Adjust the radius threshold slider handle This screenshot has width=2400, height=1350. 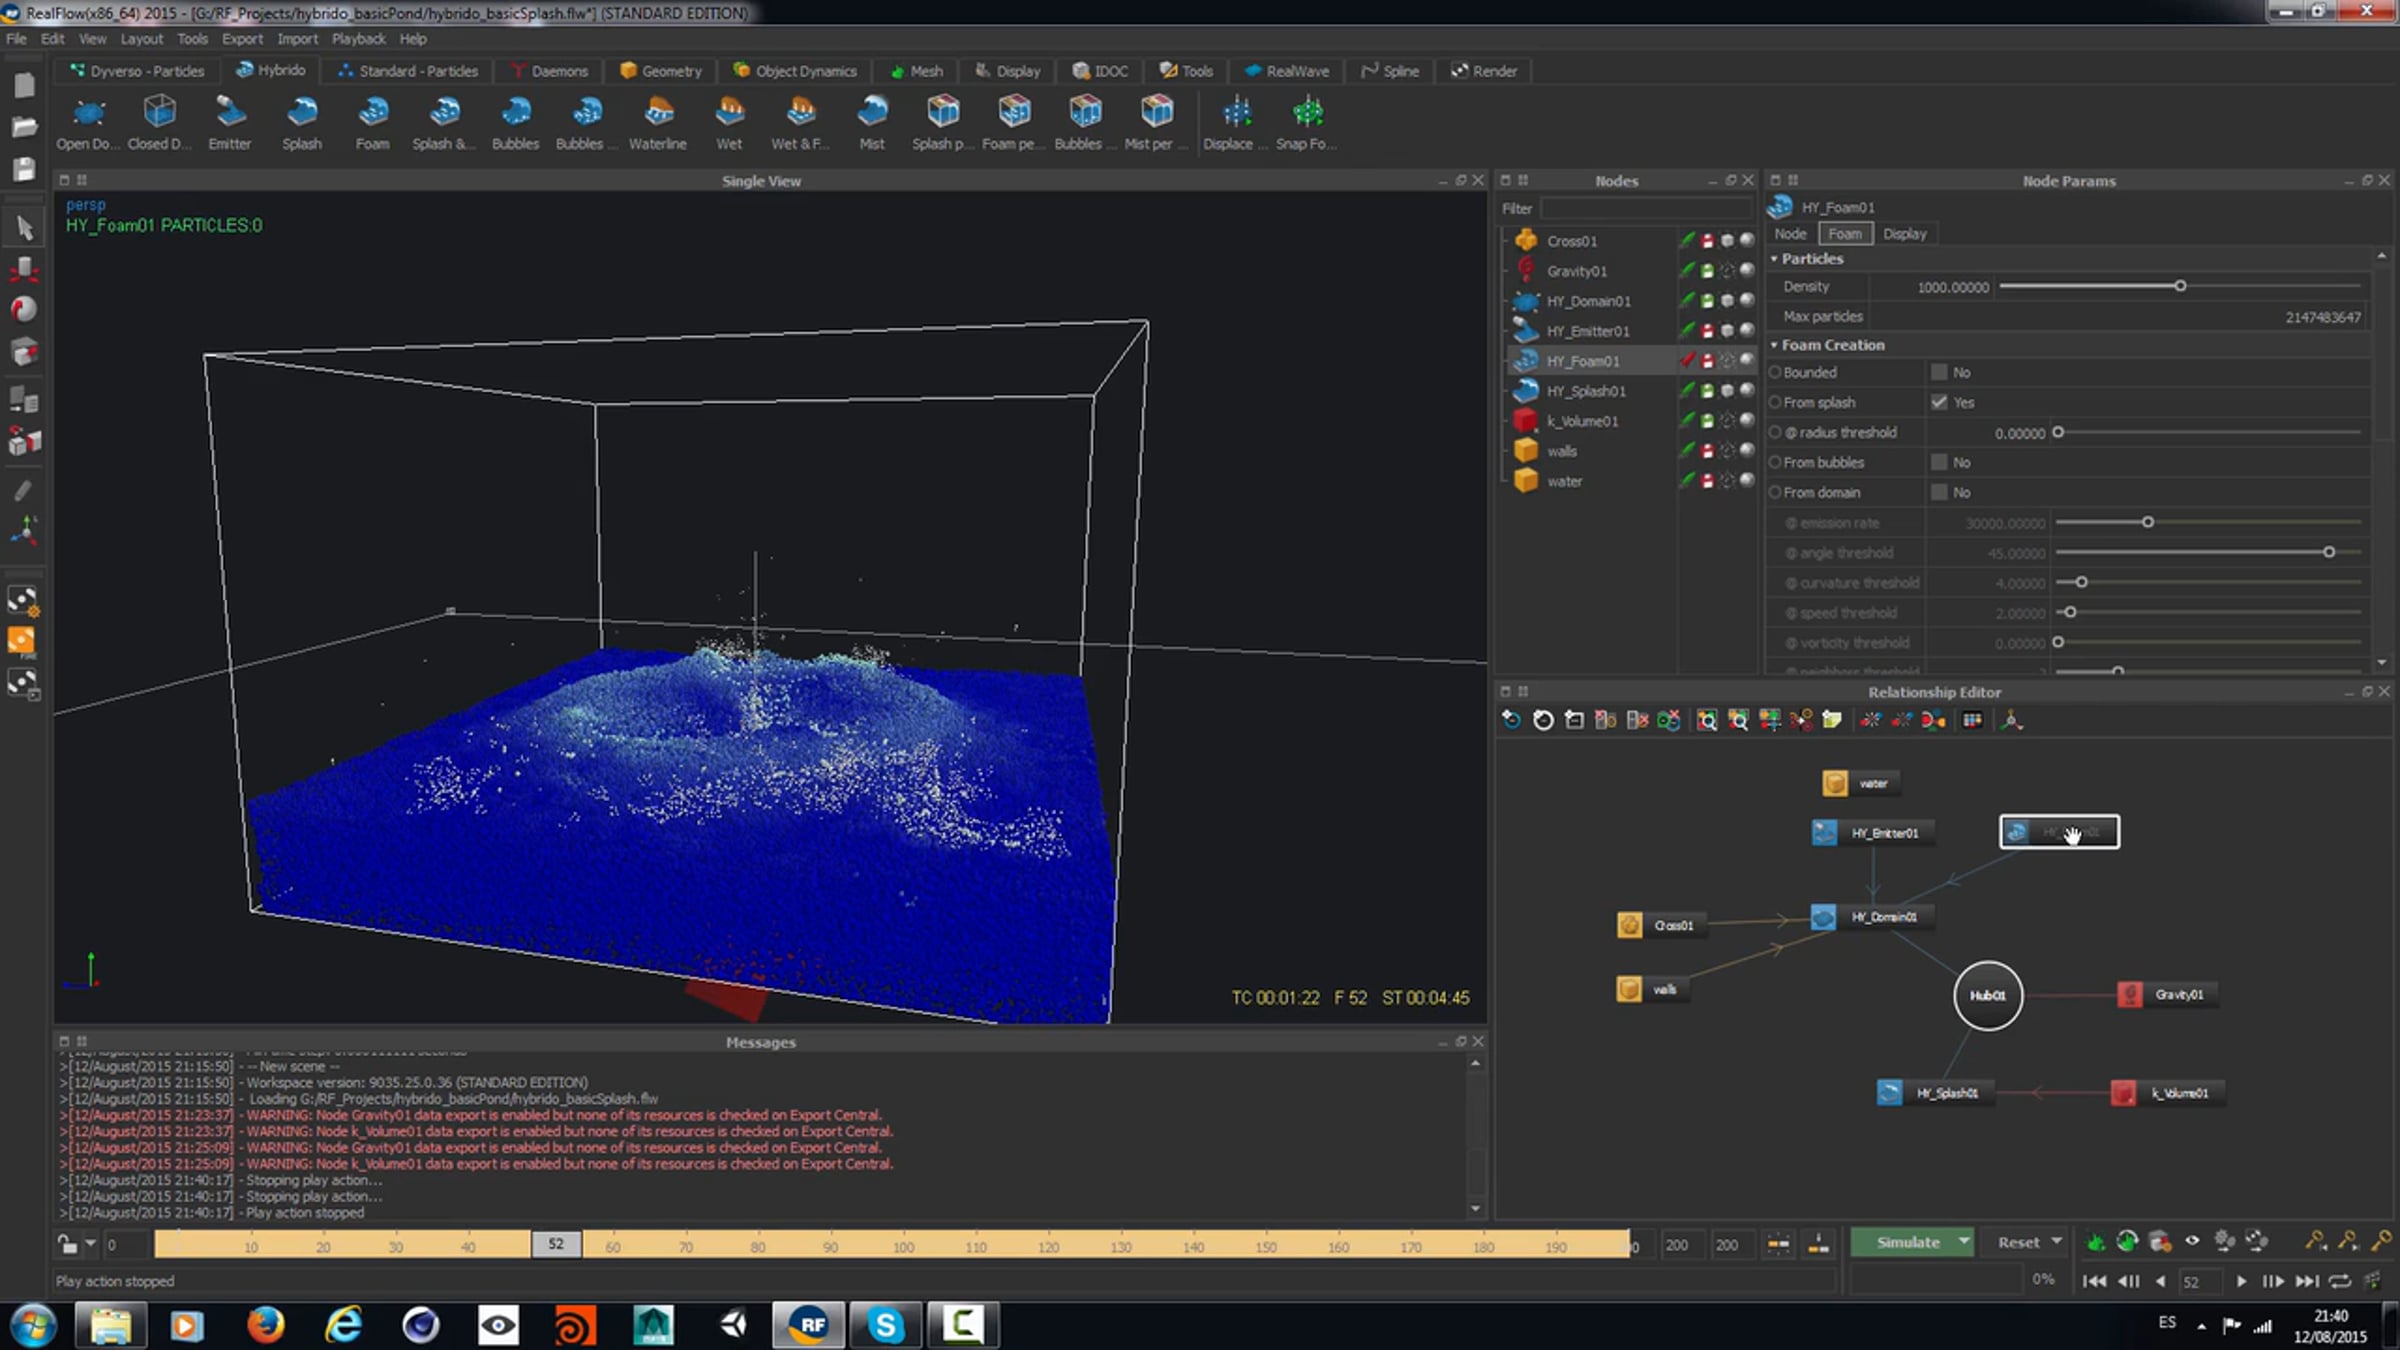pyautogui.click(x=2058, y=432)
